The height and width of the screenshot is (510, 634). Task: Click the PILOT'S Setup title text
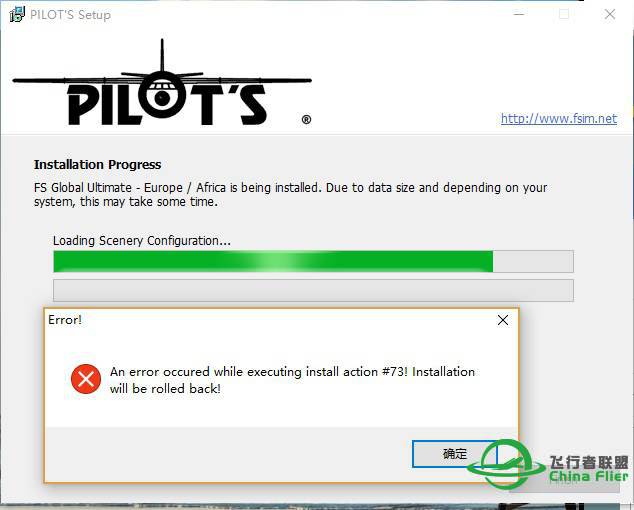tap(70, 15)
